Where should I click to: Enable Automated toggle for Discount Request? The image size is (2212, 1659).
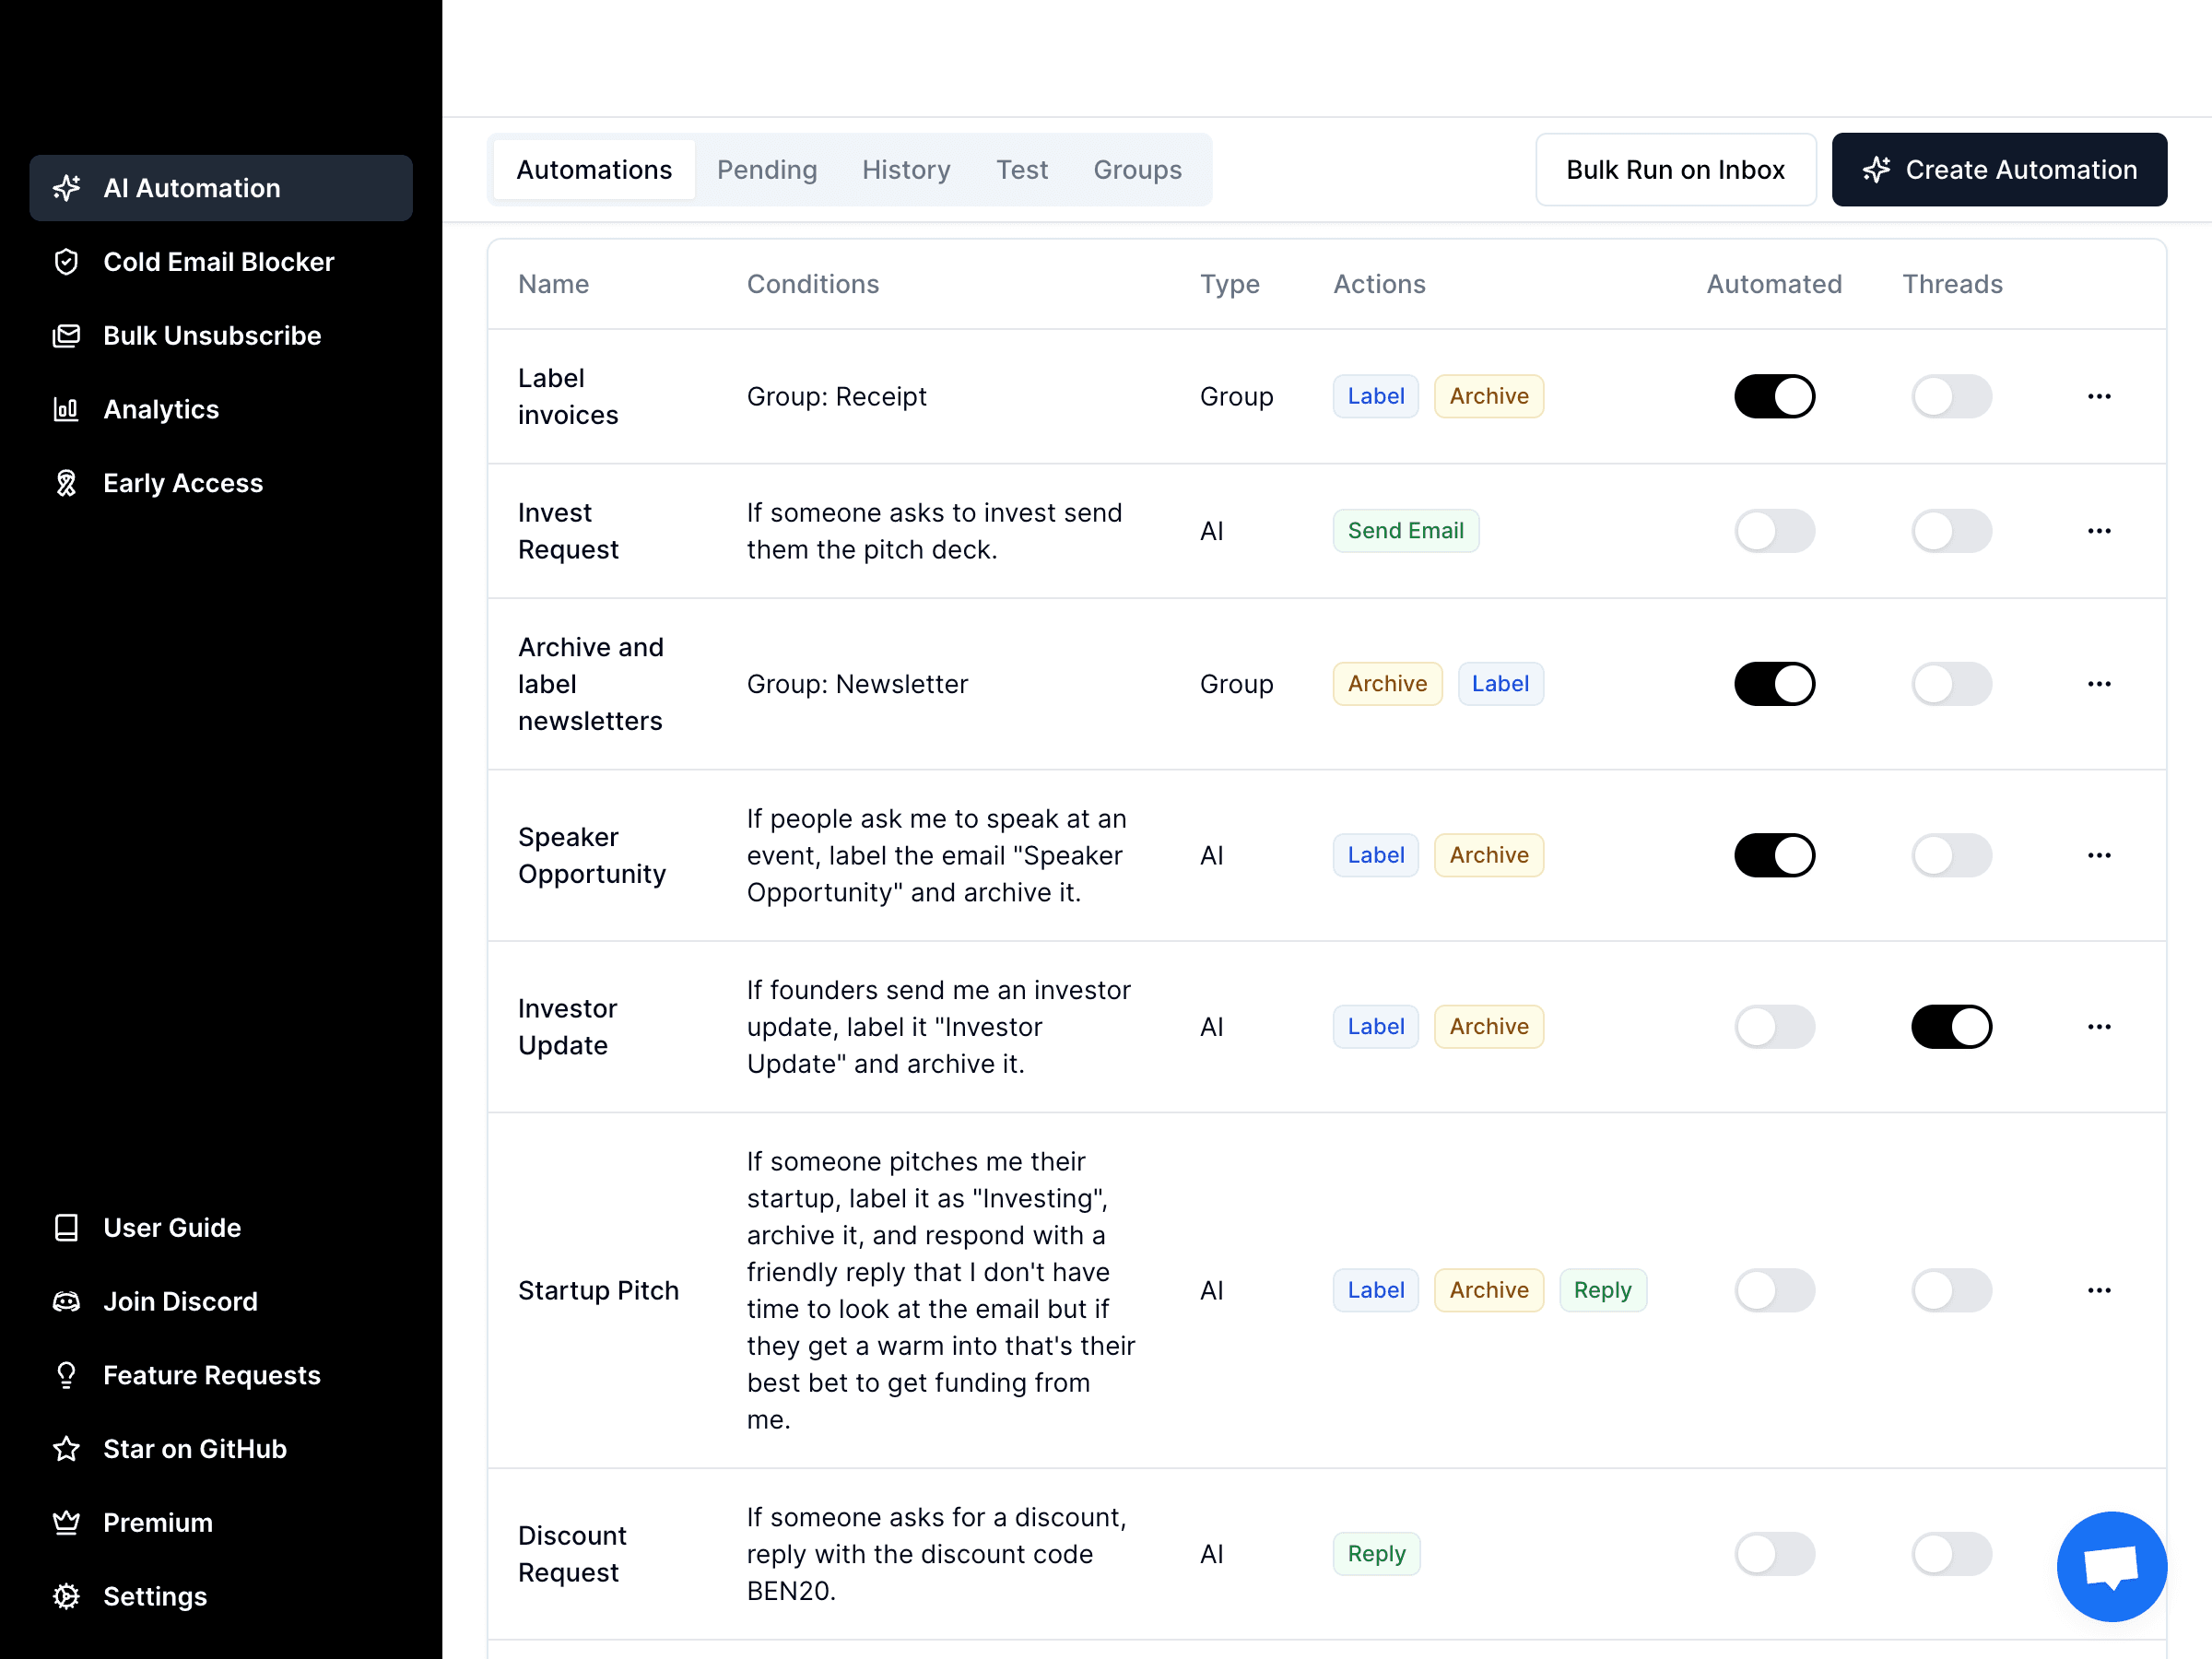click(x=1774, y=1554)
